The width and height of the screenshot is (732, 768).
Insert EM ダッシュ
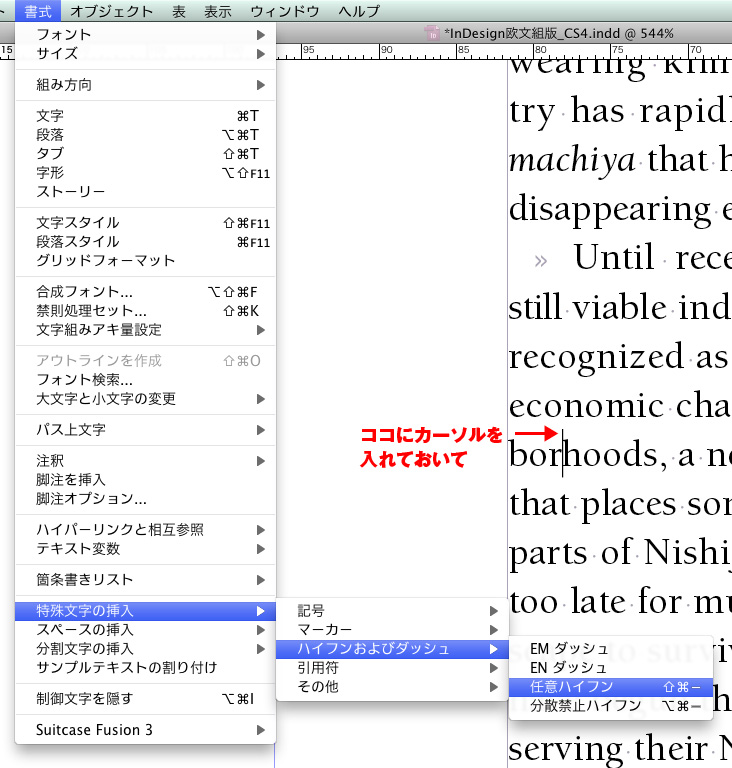pos(610,649)
